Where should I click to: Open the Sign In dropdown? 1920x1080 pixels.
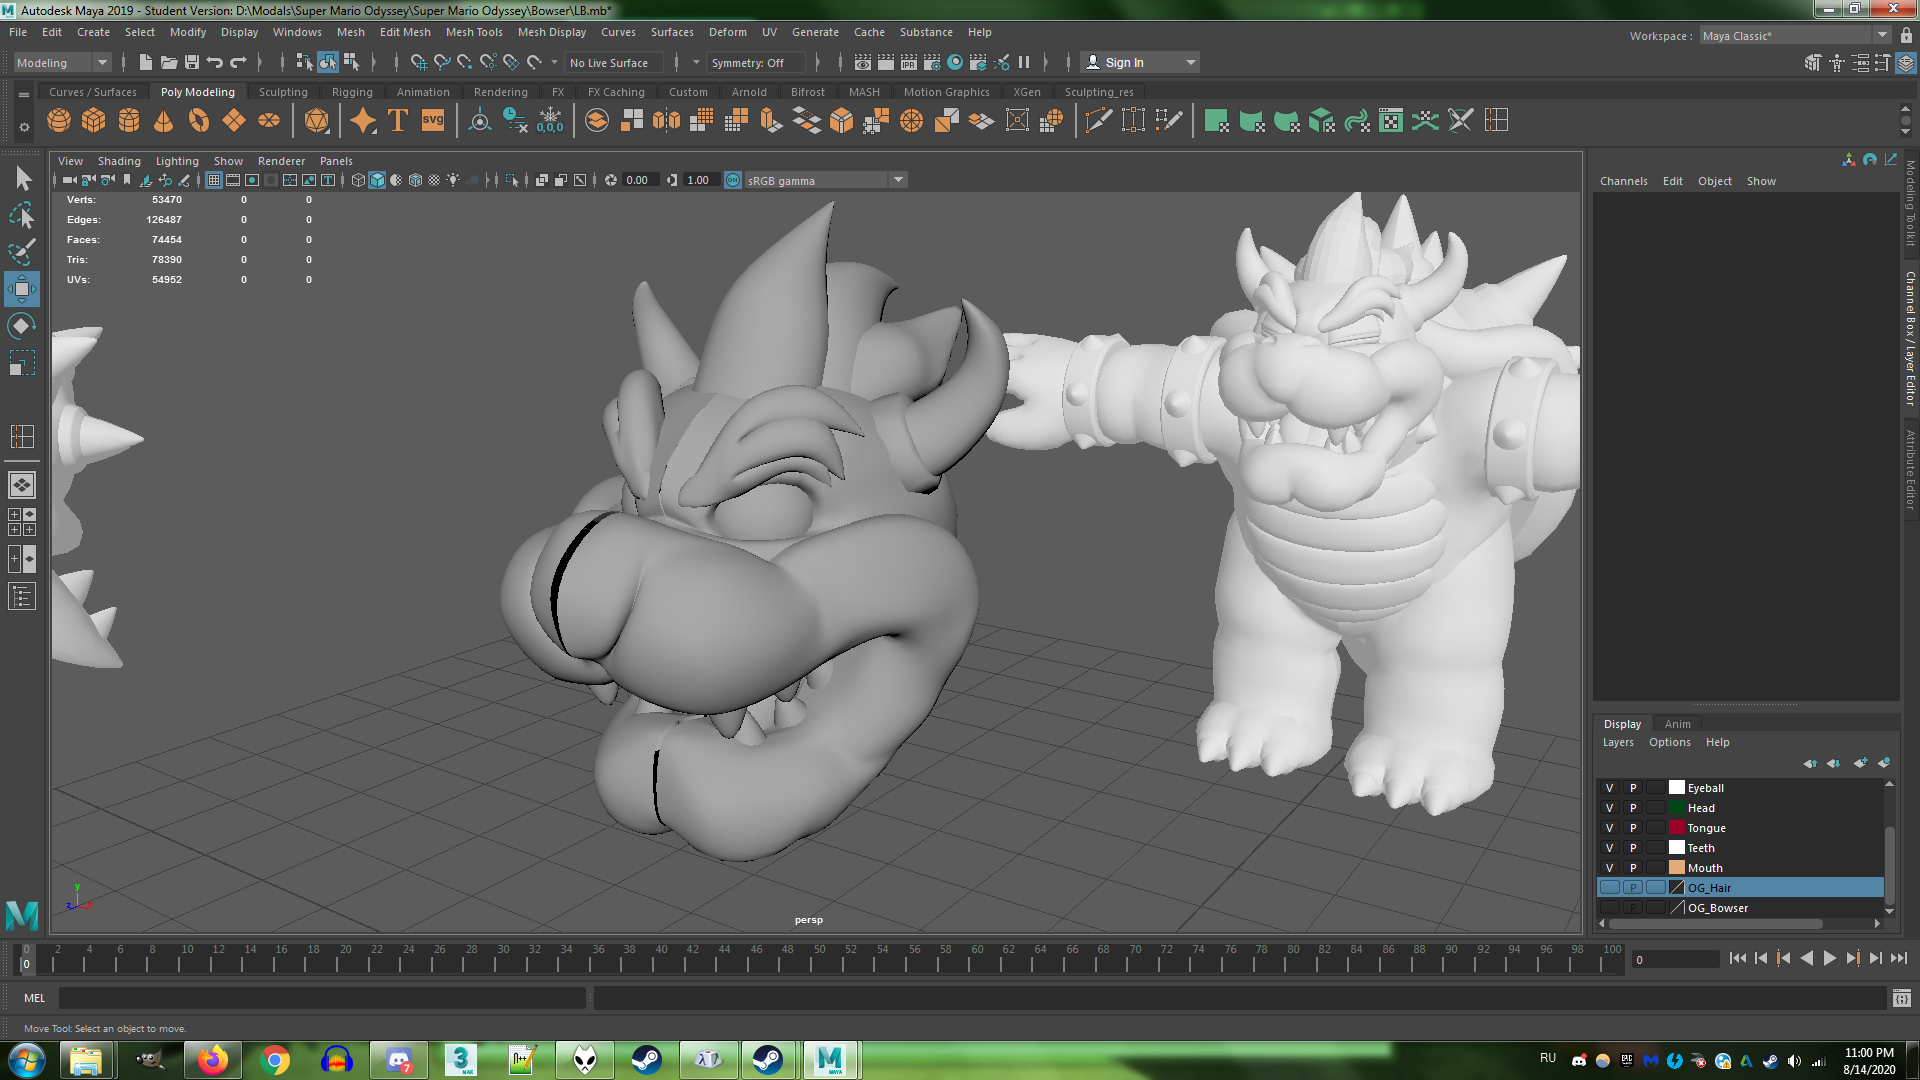[1140, 62]
